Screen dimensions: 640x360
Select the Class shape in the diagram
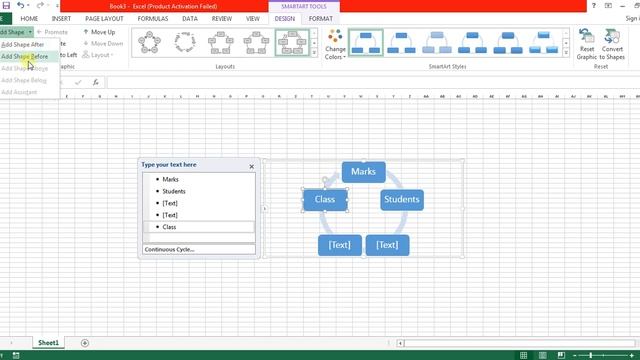tap(325, 200)
